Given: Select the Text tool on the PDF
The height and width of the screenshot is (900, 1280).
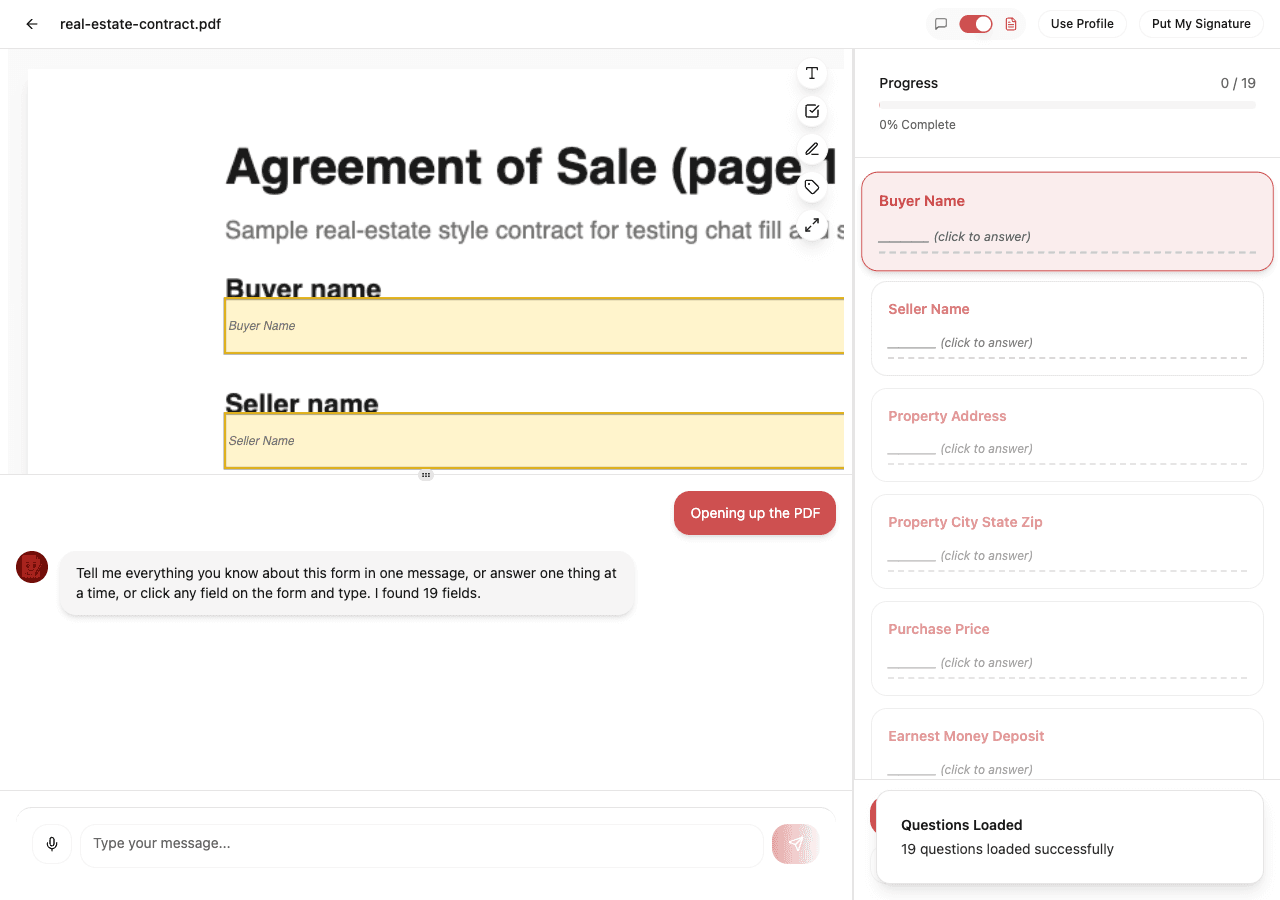Looking at the screenshot, I should point(812,73).
